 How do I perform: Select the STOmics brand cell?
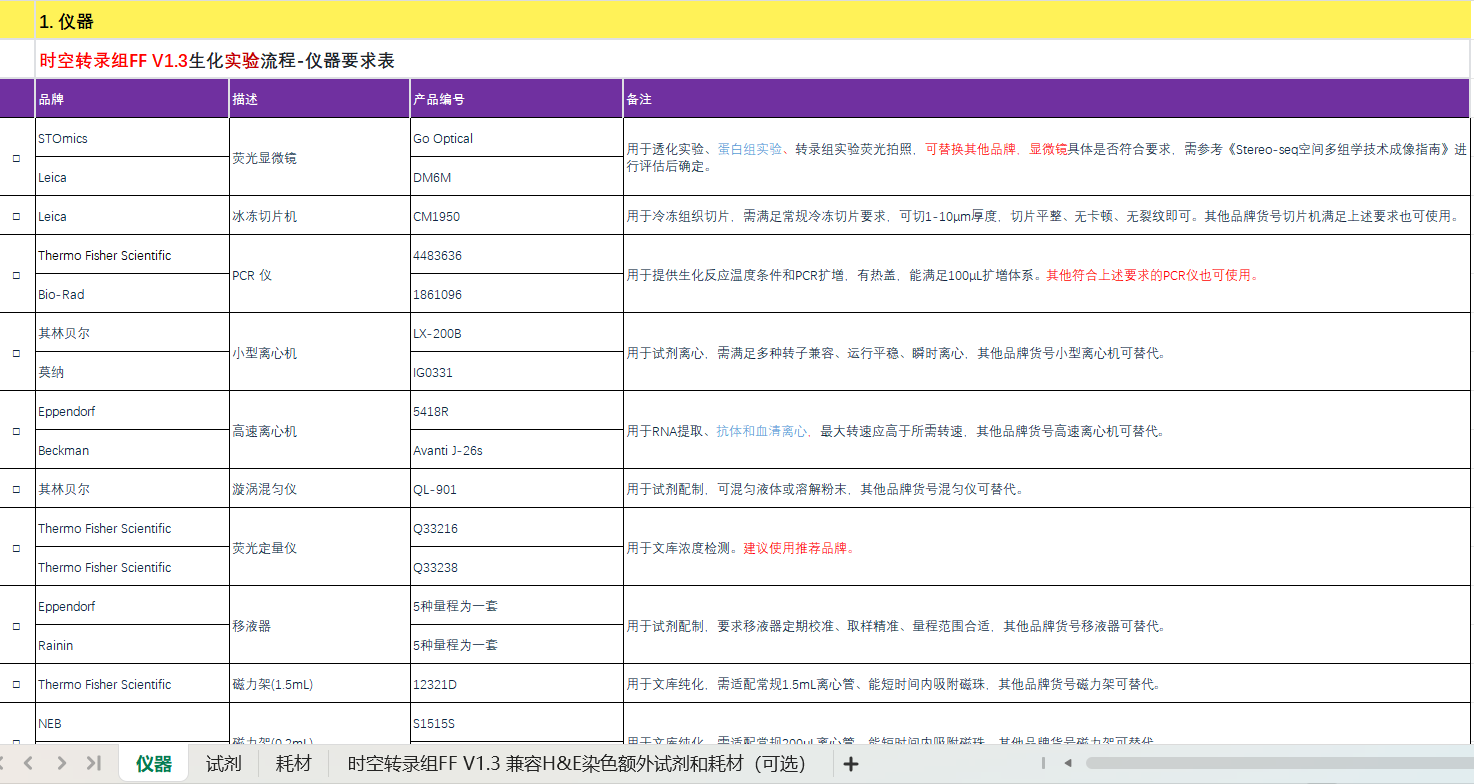pyautogui.click(x=132, y=138)
